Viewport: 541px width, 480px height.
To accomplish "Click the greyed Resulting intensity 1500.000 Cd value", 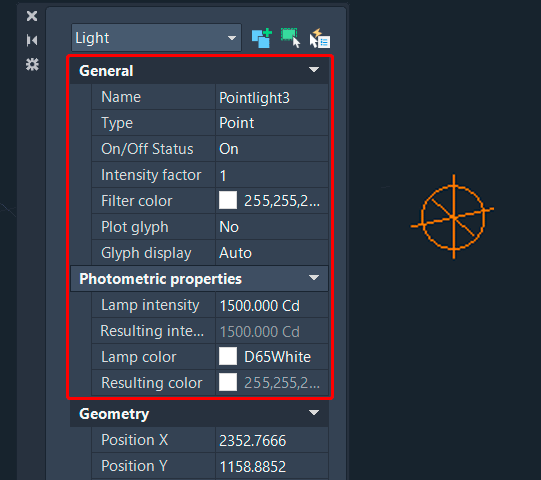I will click(x=260, y=332).
